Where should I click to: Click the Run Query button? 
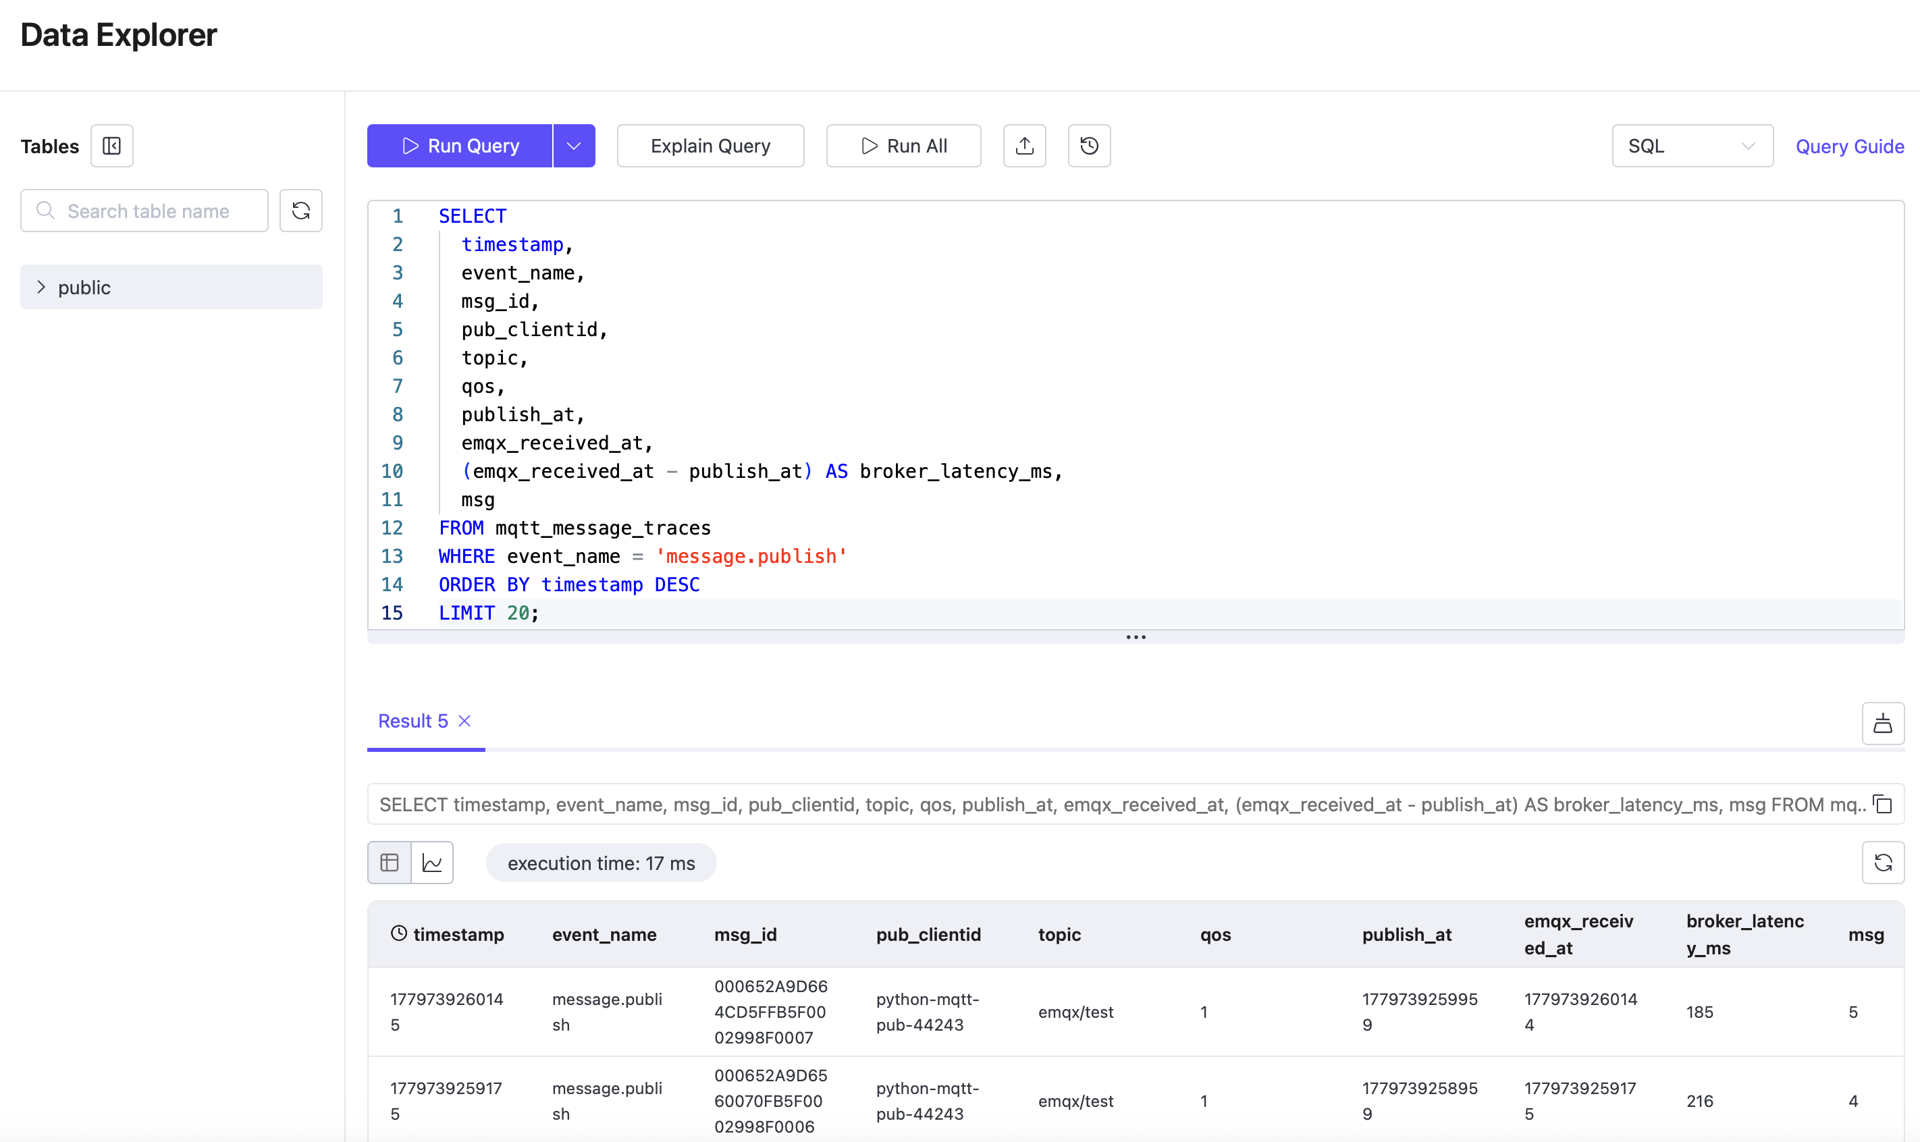coord(460,146)
